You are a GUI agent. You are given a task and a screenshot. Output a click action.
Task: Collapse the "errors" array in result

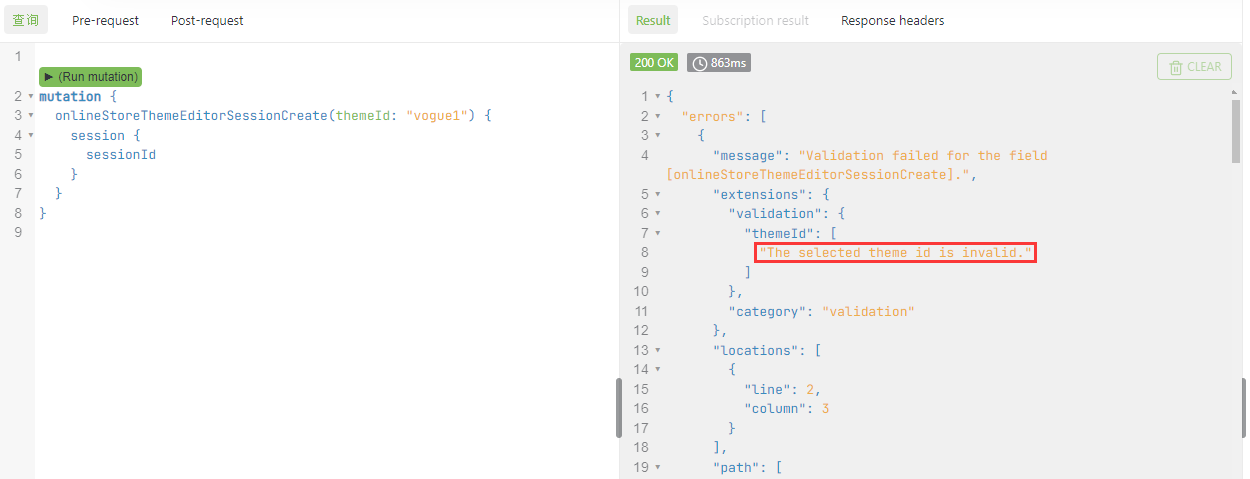[657, 116]
